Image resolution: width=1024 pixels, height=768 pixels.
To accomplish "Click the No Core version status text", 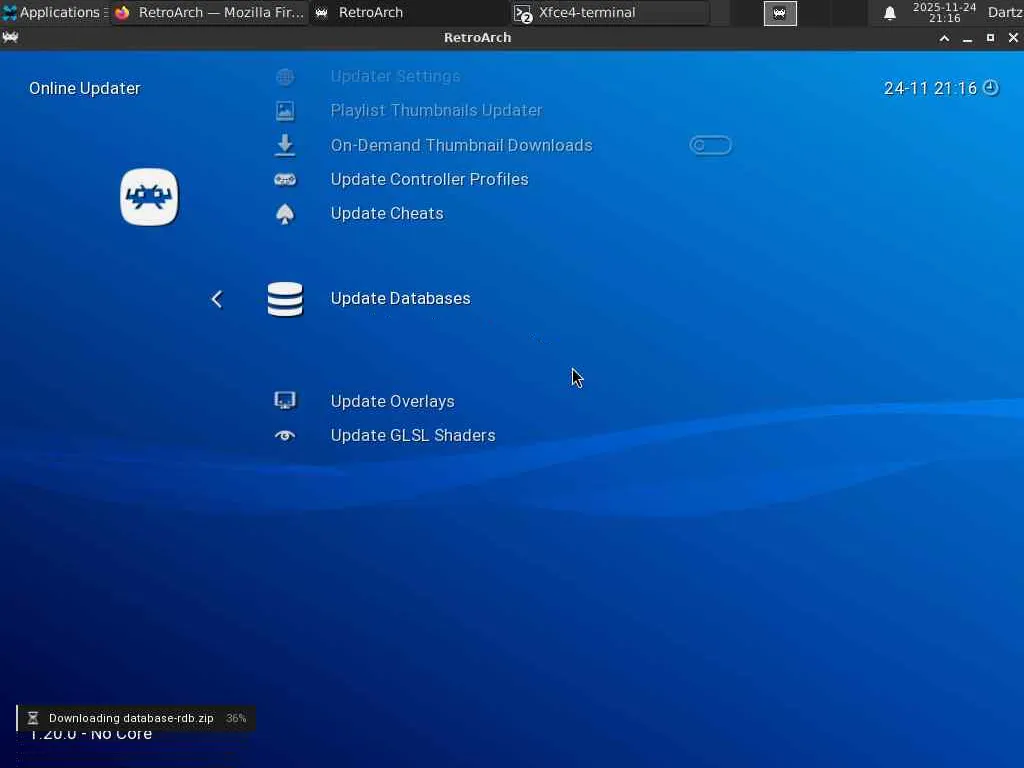I will (91, 733).
